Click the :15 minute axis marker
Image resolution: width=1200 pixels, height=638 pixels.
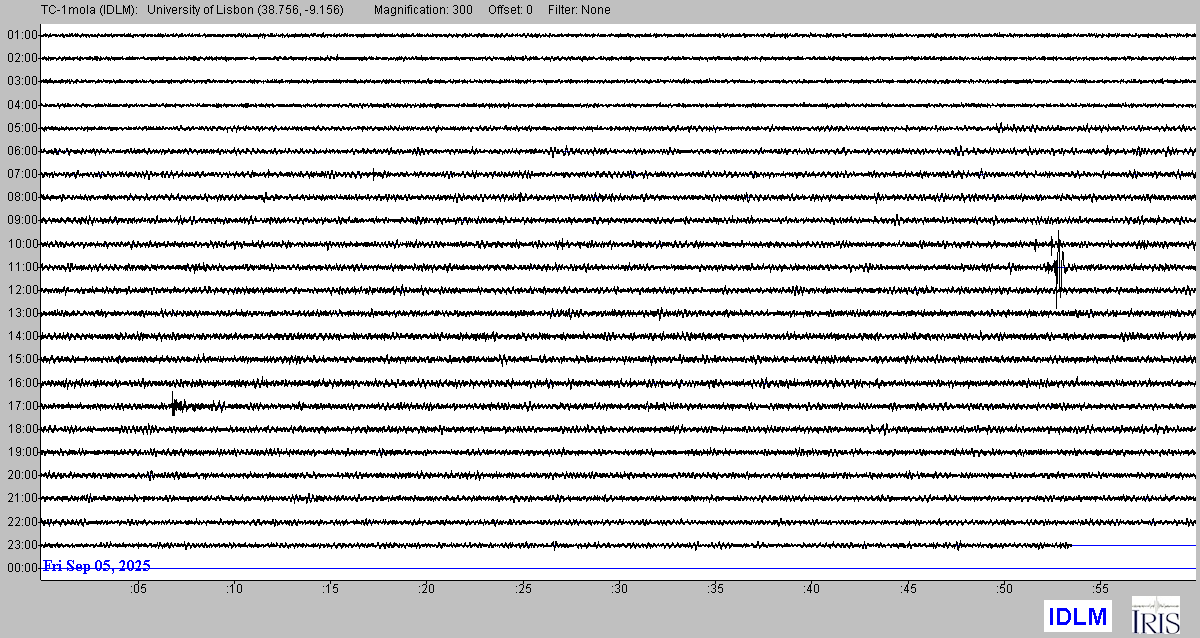pyautogui.click(x=330, y=589)
